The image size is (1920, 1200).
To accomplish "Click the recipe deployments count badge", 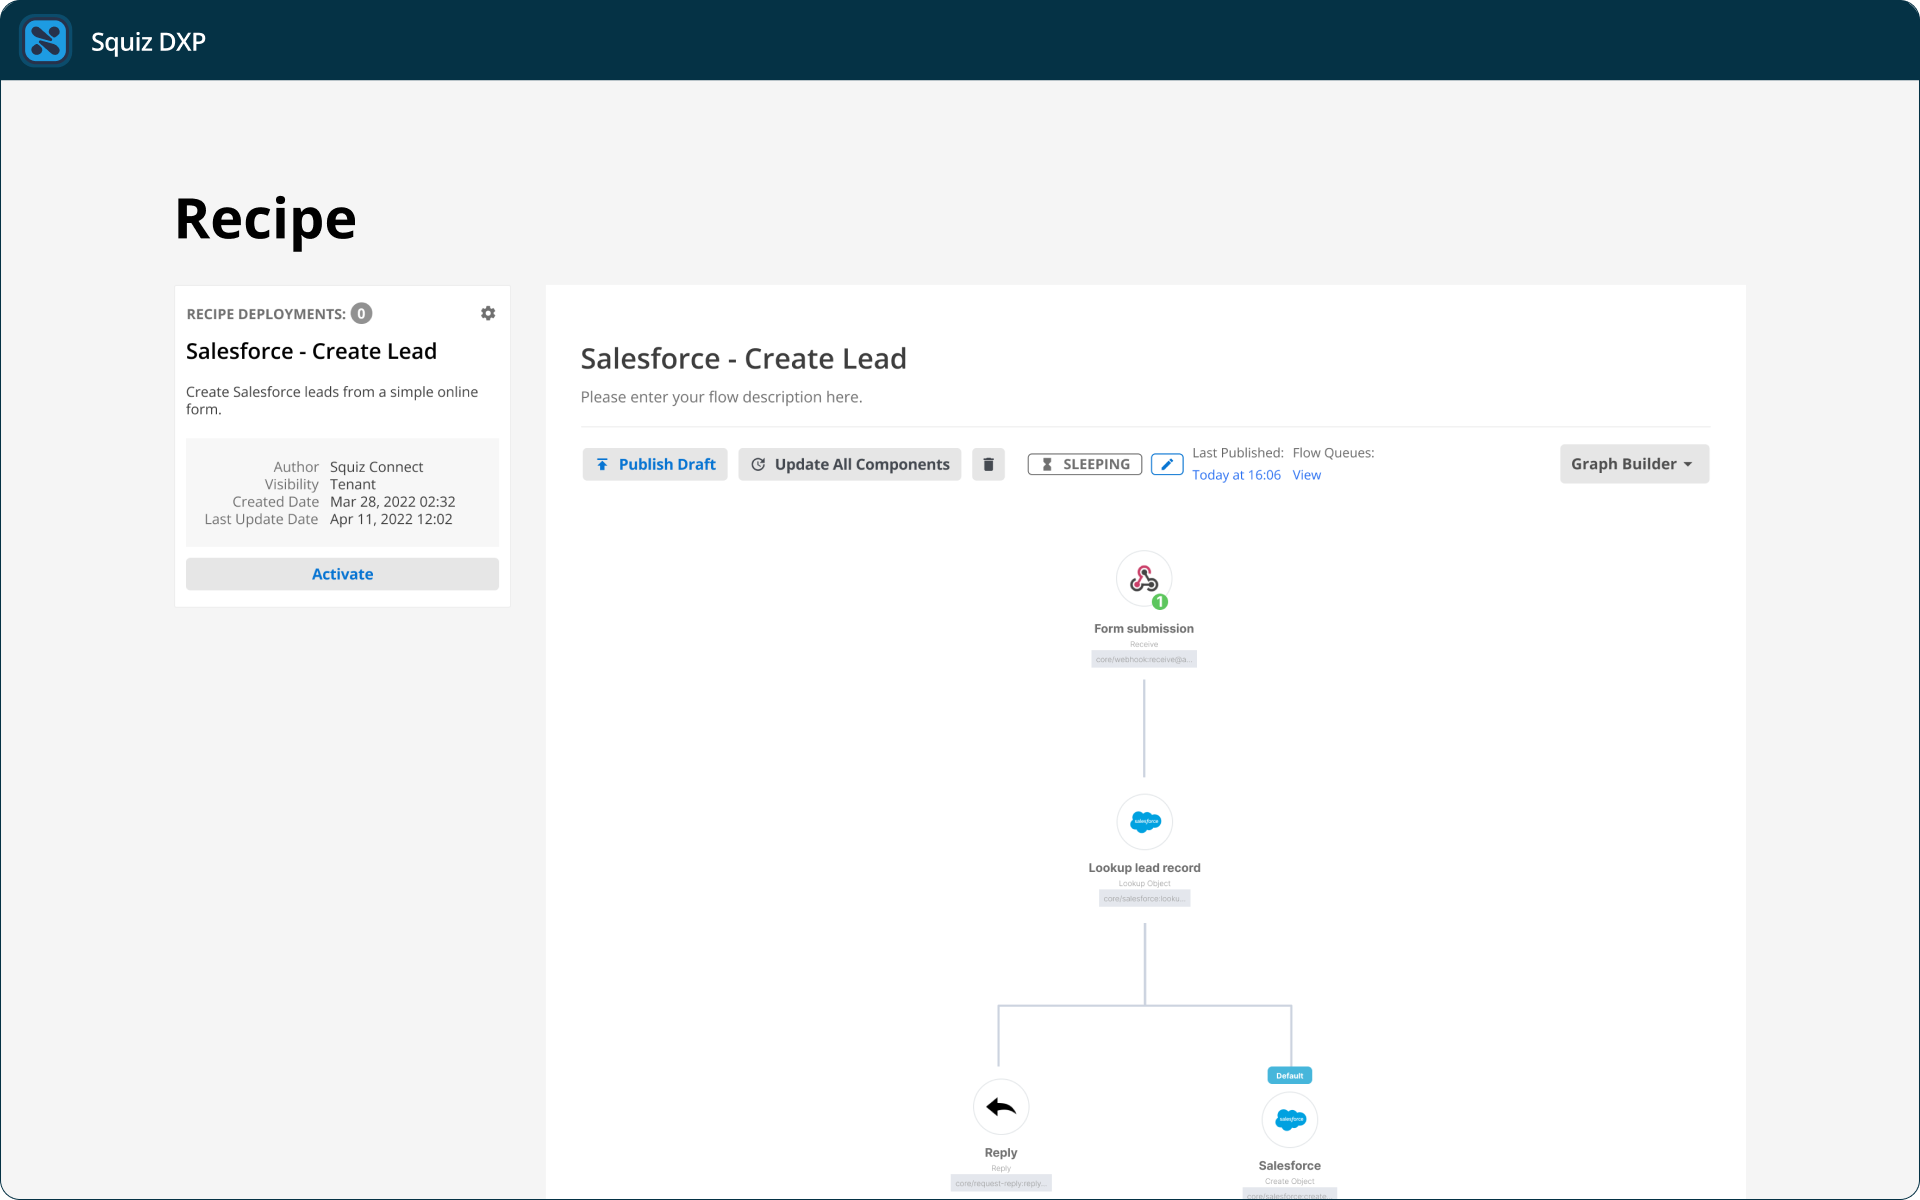I will click(362, 313).
